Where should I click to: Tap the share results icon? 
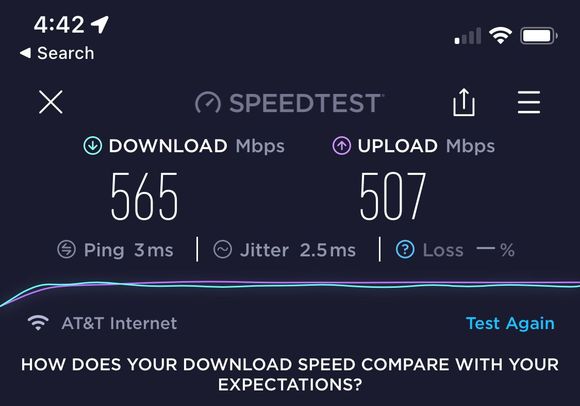[464, 102]
